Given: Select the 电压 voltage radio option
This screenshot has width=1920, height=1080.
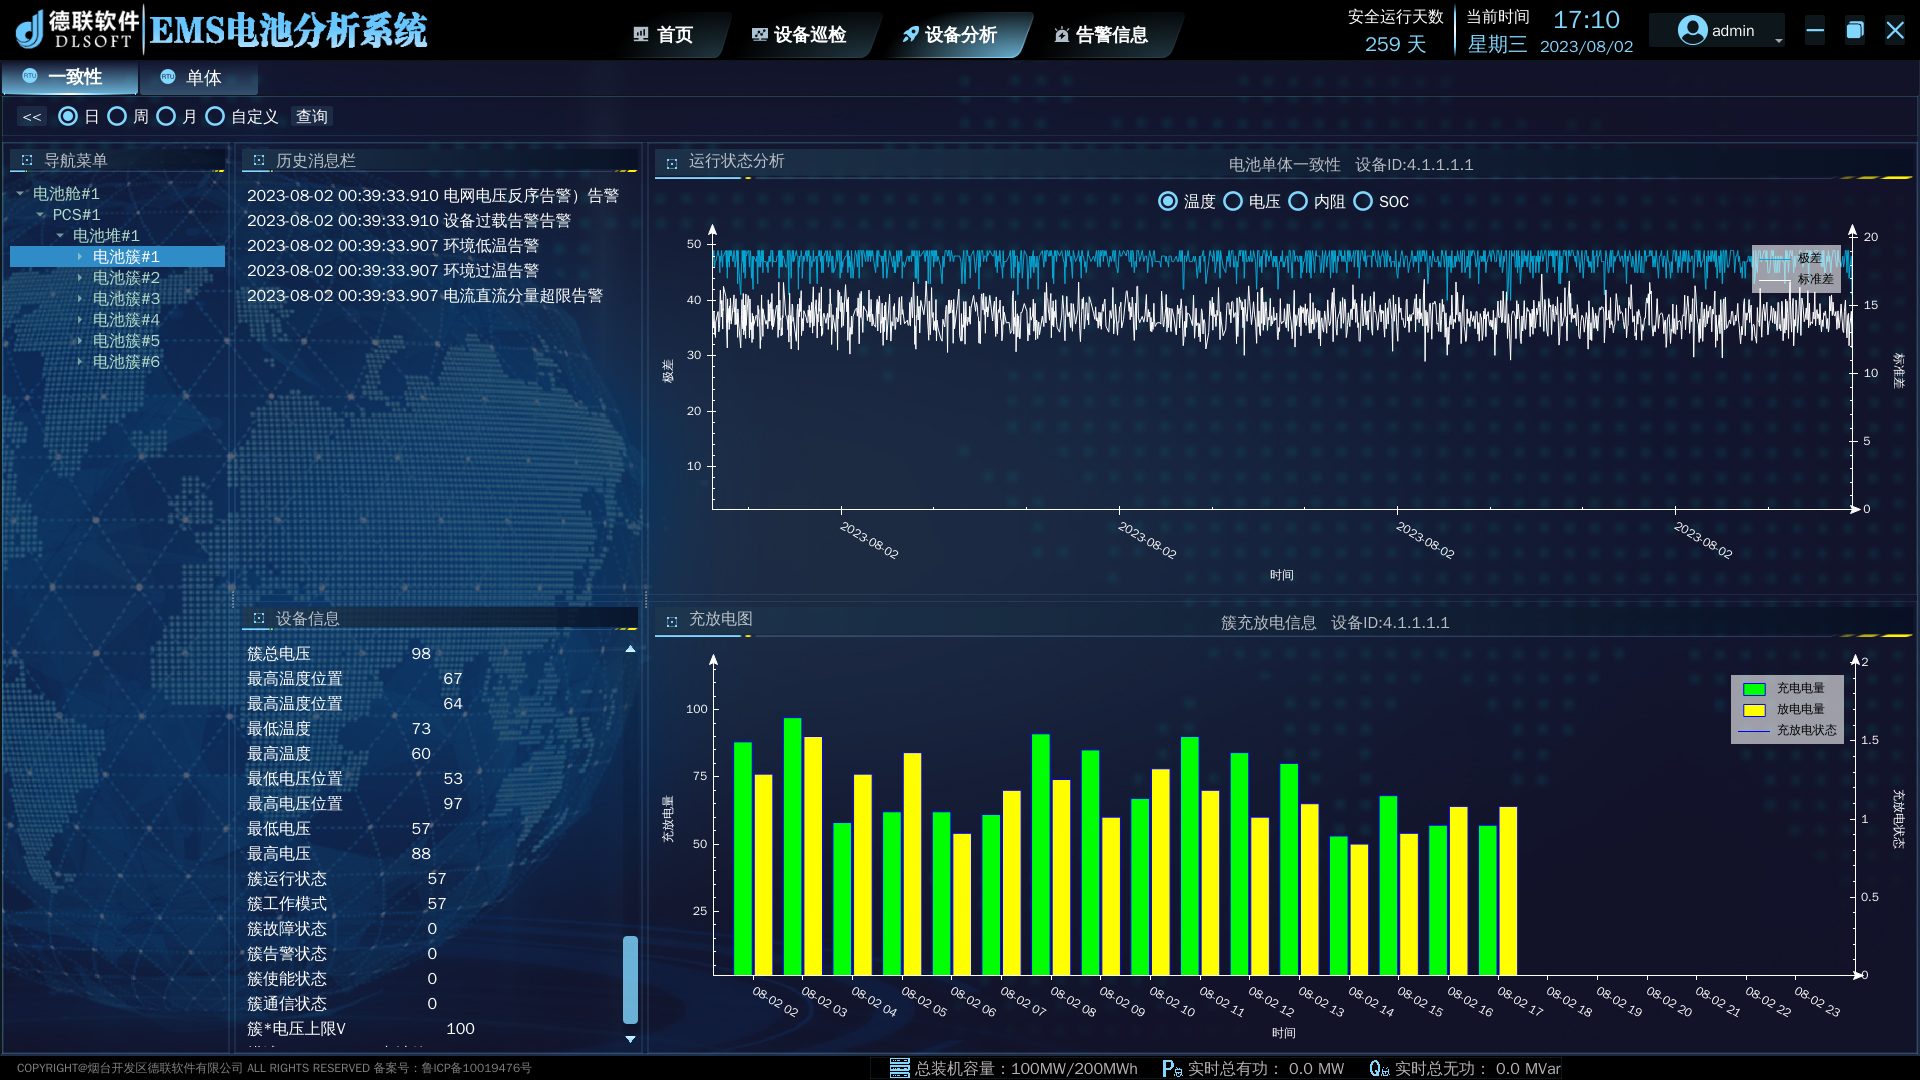Looking at the screenshot, I should coord(1233,202).
